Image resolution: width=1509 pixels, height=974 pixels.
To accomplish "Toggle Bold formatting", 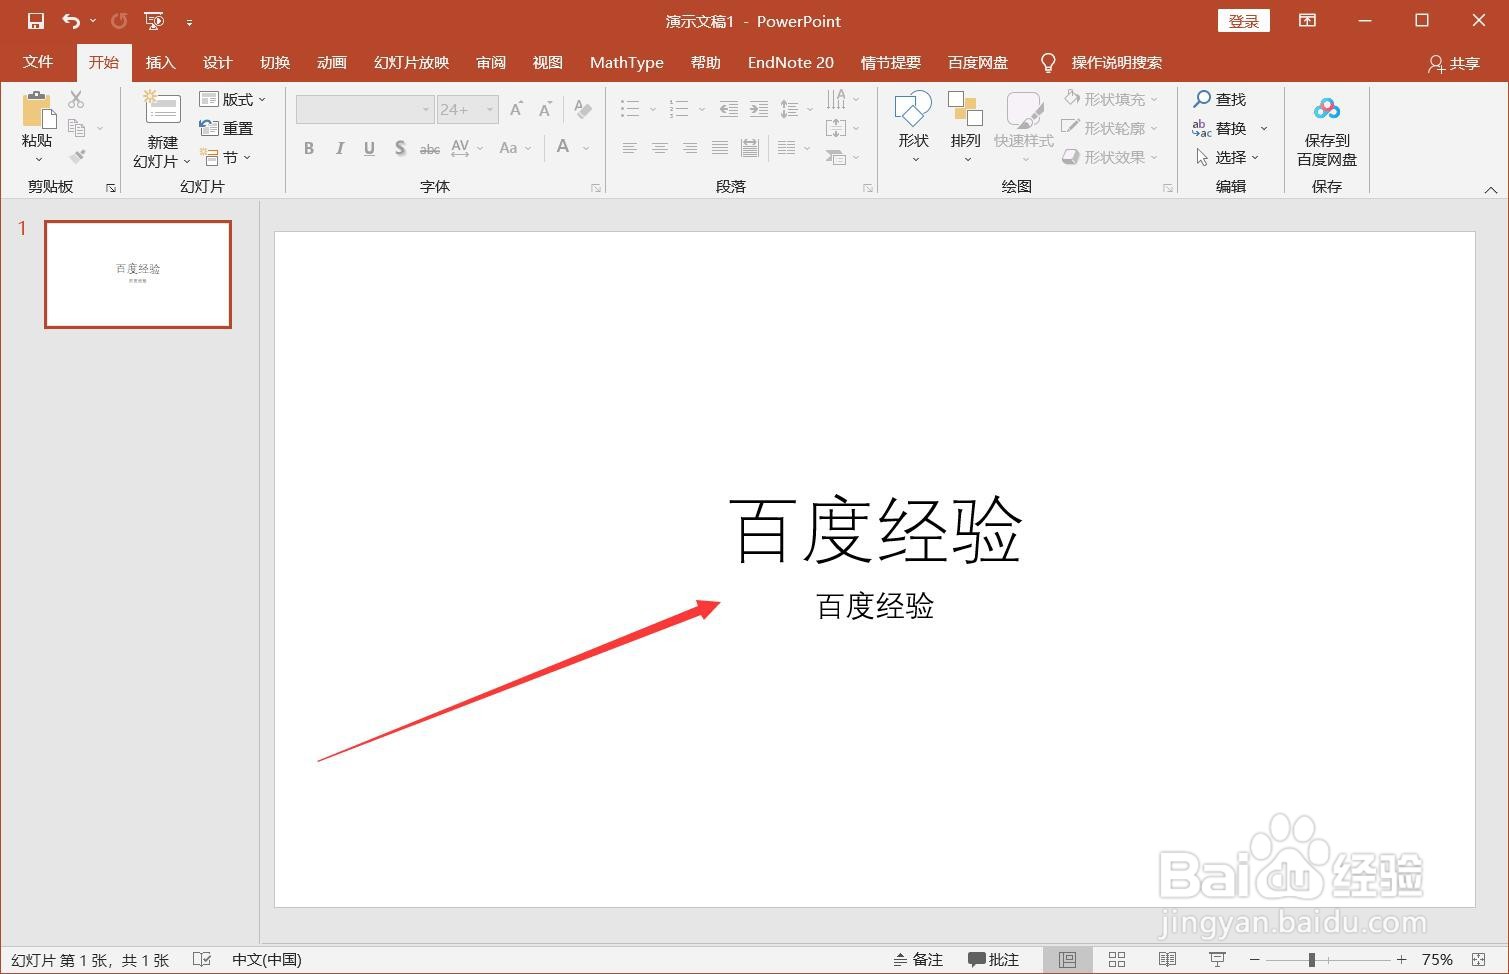I will tap(309, 148).
